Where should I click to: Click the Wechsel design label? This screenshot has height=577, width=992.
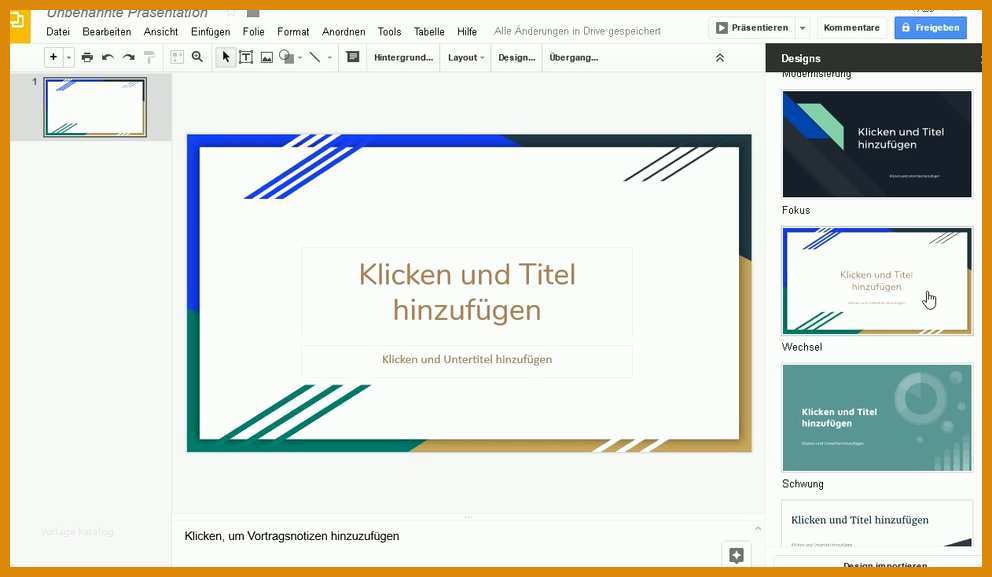pyautogui.click(x=802, y=347)
